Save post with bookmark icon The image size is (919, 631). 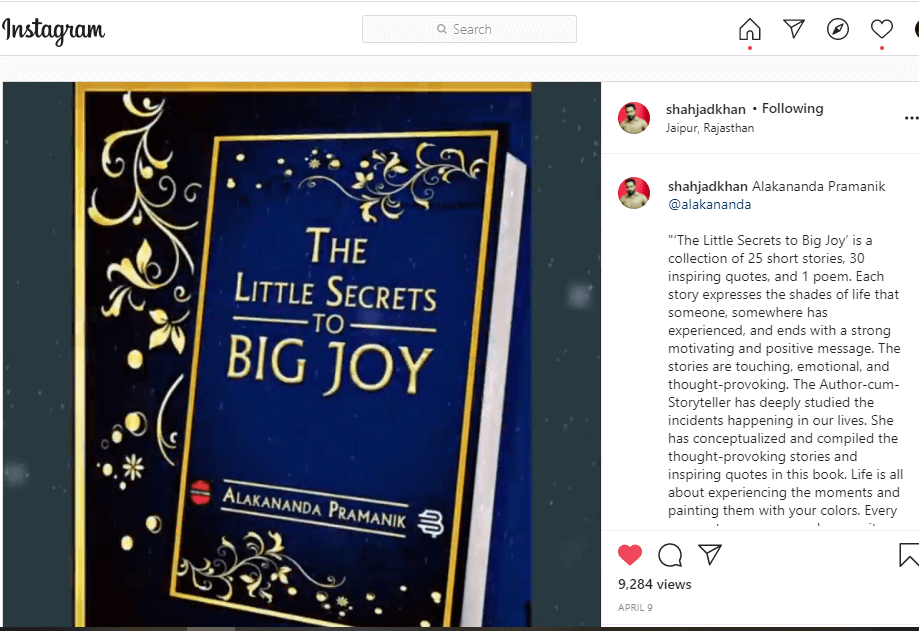tap(909, 555)
